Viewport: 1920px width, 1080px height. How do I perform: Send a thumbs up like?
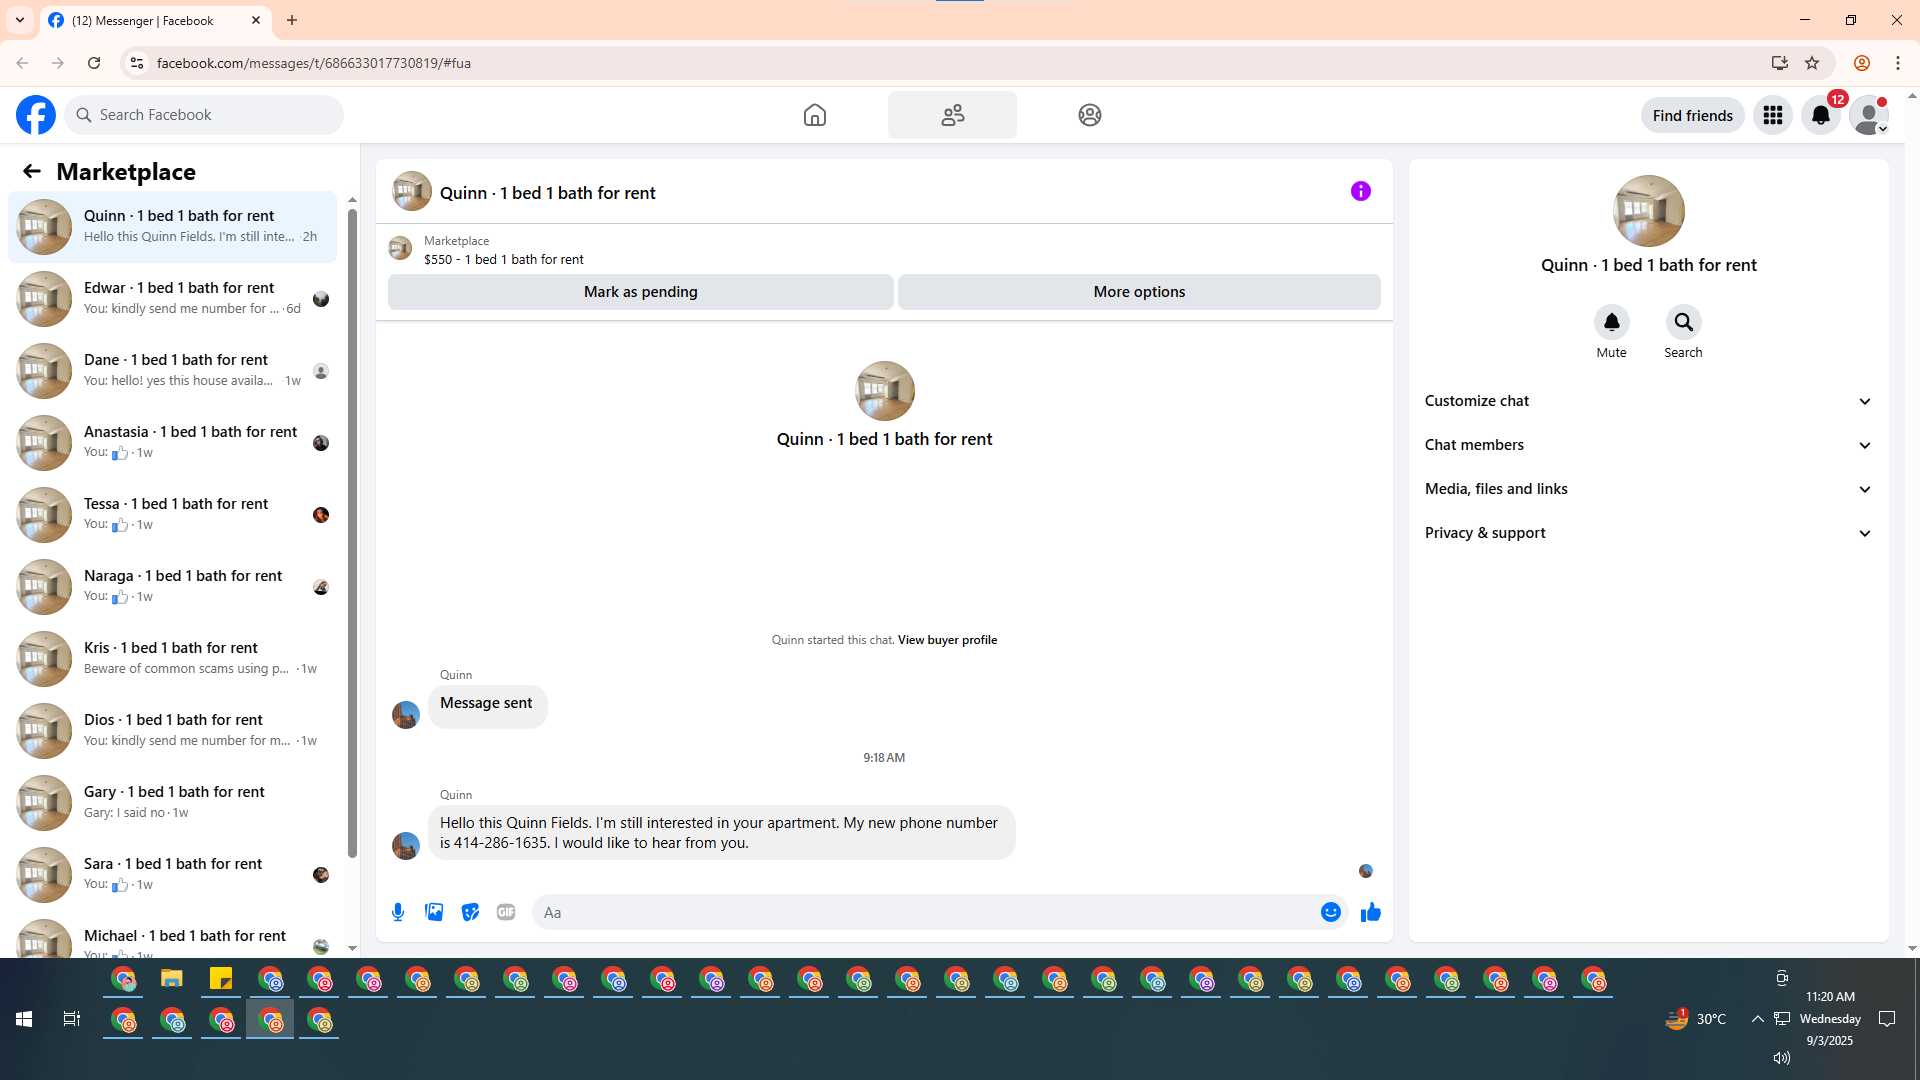1370,912
